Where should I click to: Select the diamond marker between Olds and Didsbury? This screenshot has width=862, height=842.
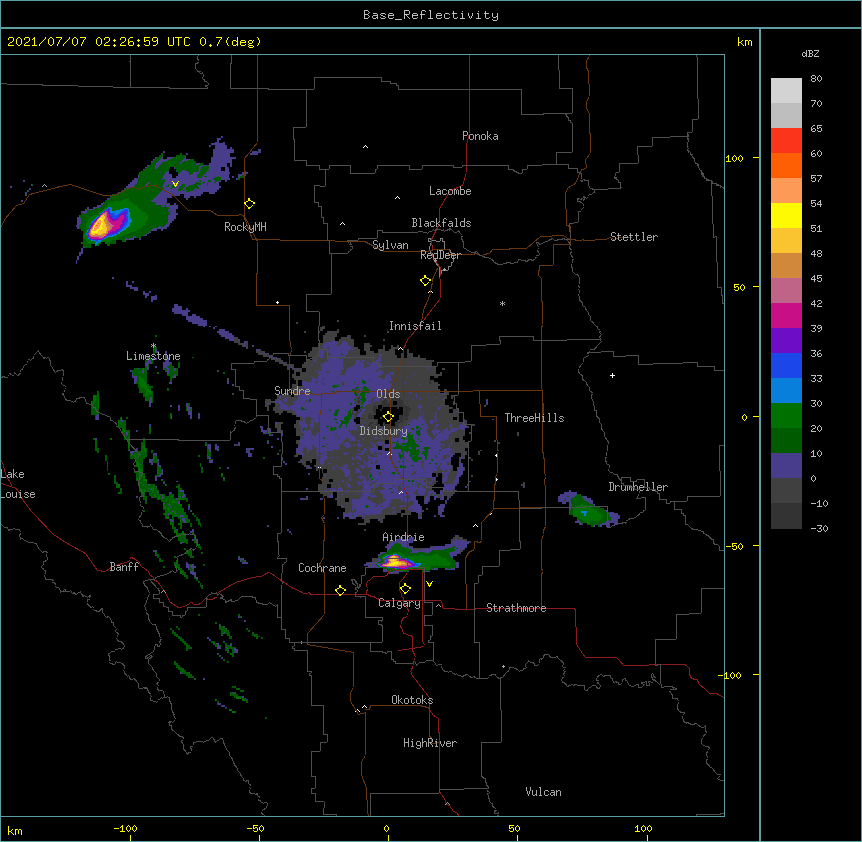click(x=389, y=417)
